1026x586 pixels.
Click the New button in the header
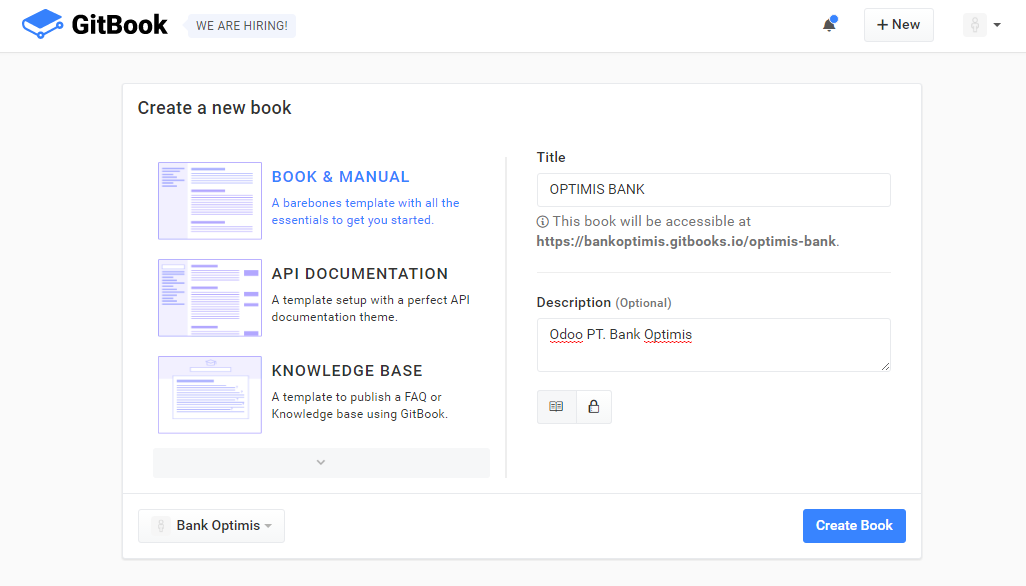(898, 25)
